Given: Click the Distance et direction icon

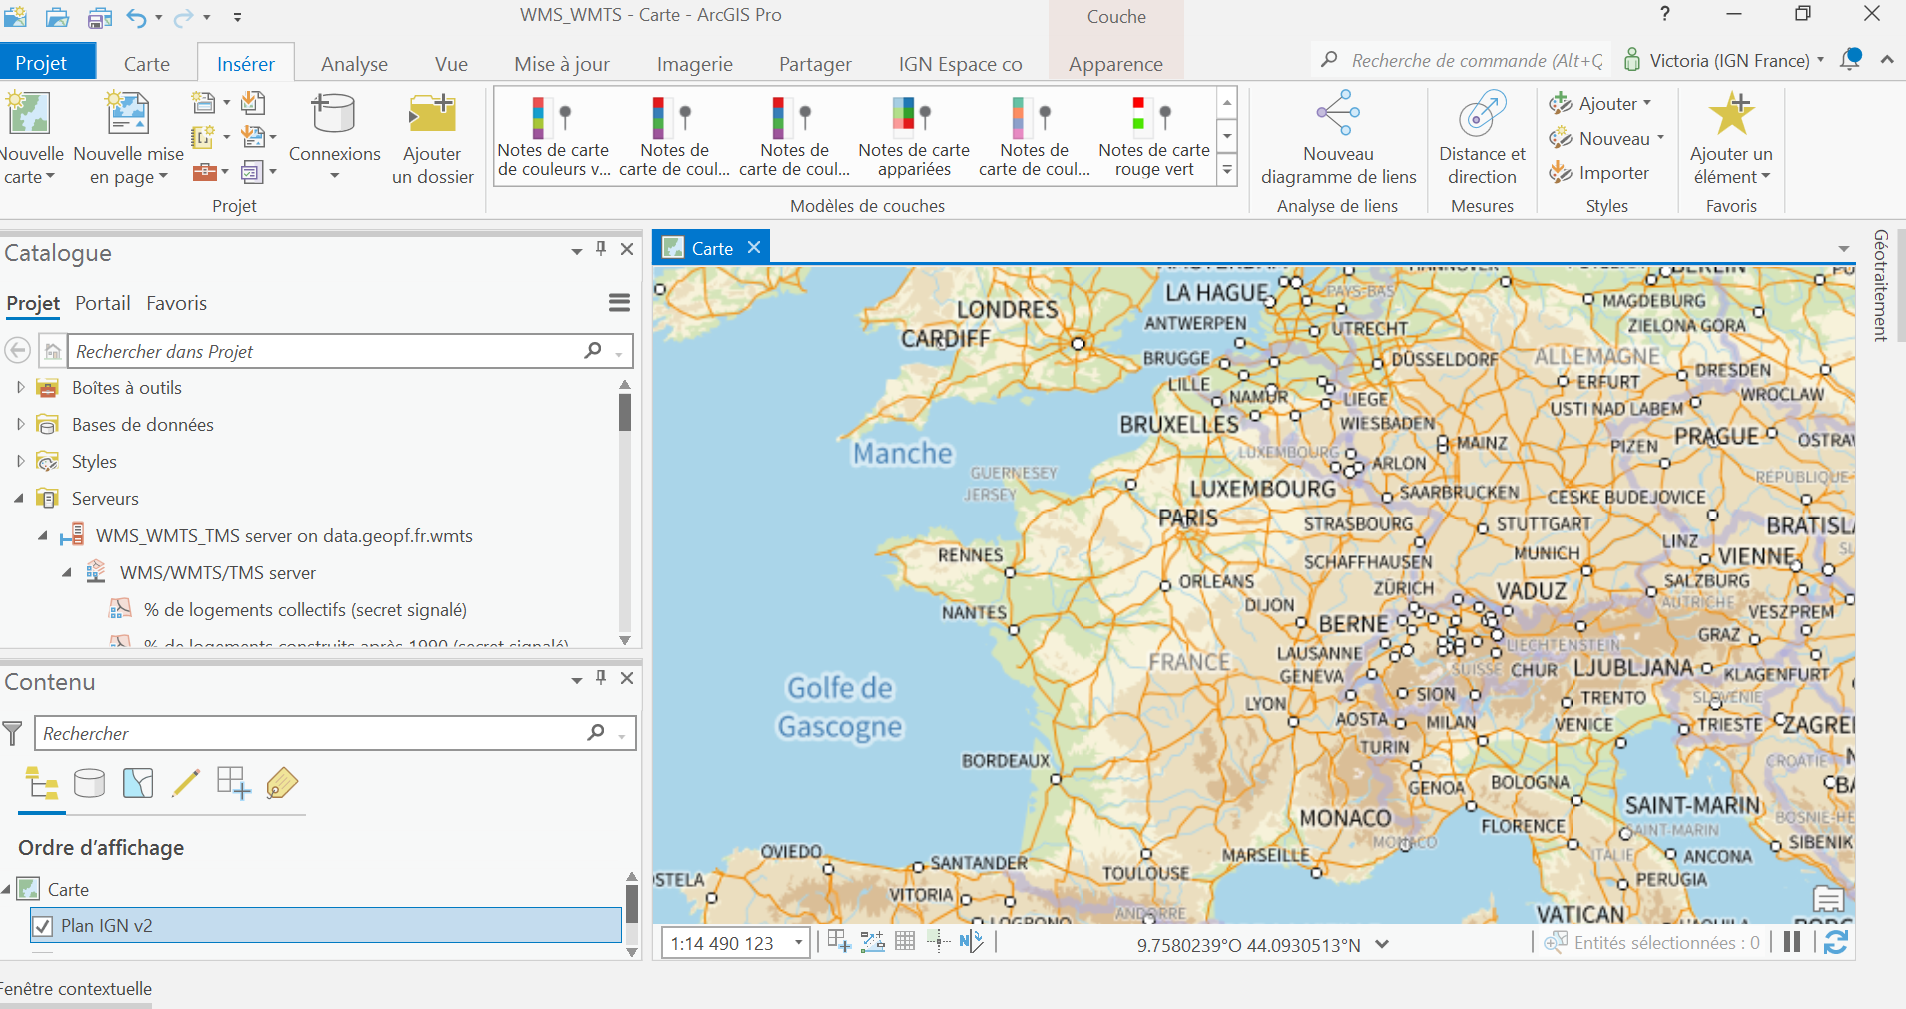Looking at the screenshot, I should (1482, 113).
